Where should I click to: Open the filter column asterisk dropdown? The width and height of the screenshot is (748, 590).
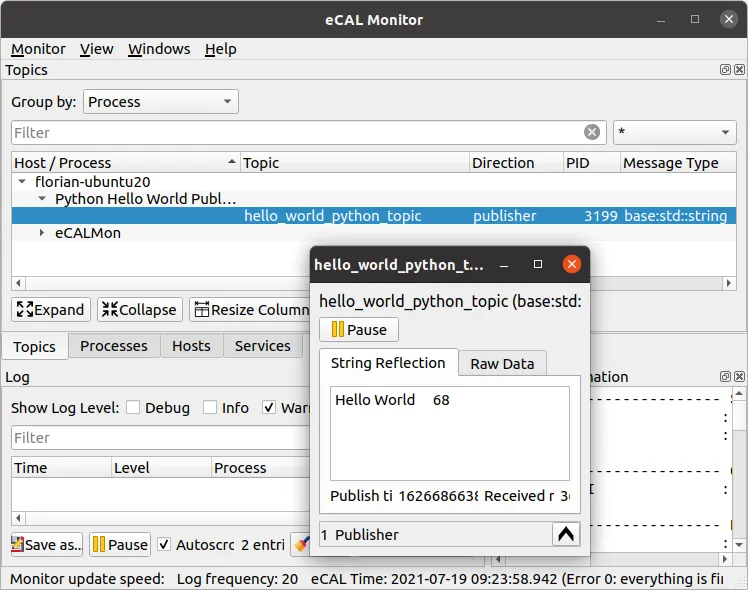(x=674, y=132)
